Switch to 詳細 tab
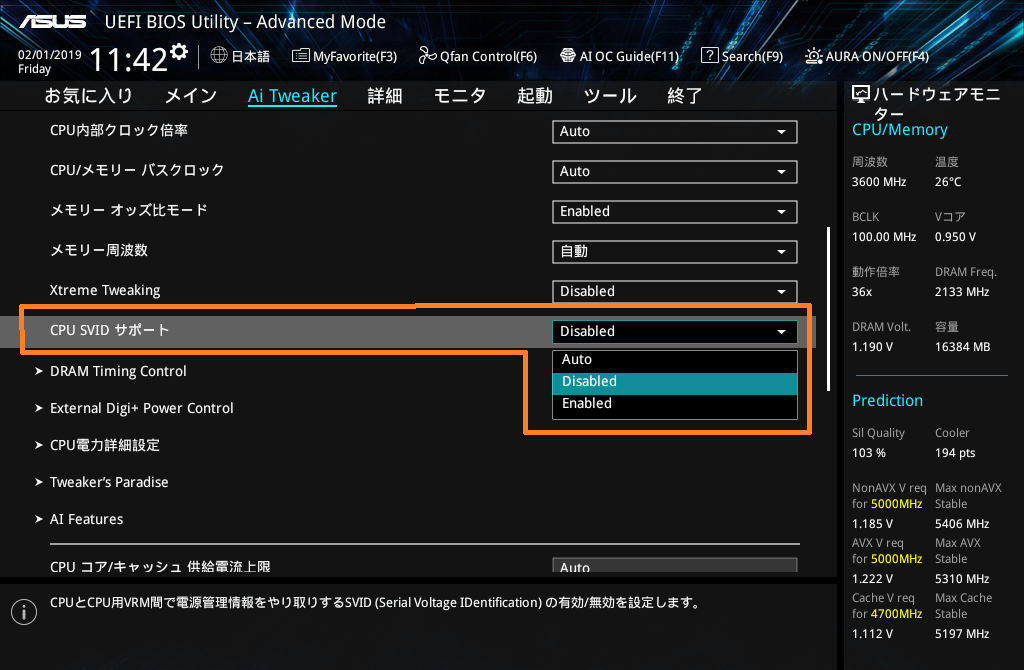Image resolution: width=1024 pixels, height=670 pixels. coord(385,96)
